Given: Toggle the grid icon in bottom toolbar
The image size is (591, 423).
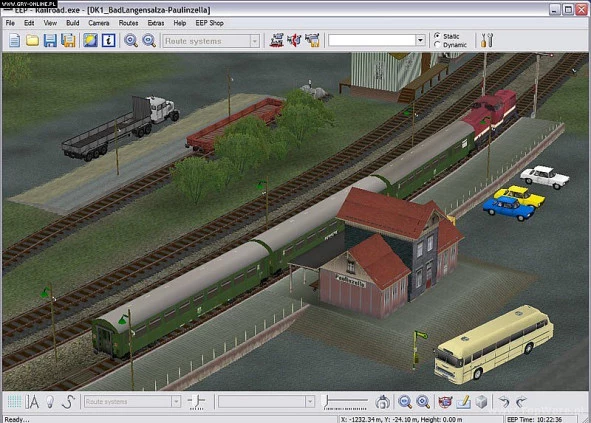Looking at the screenshot, I should 14,402.
